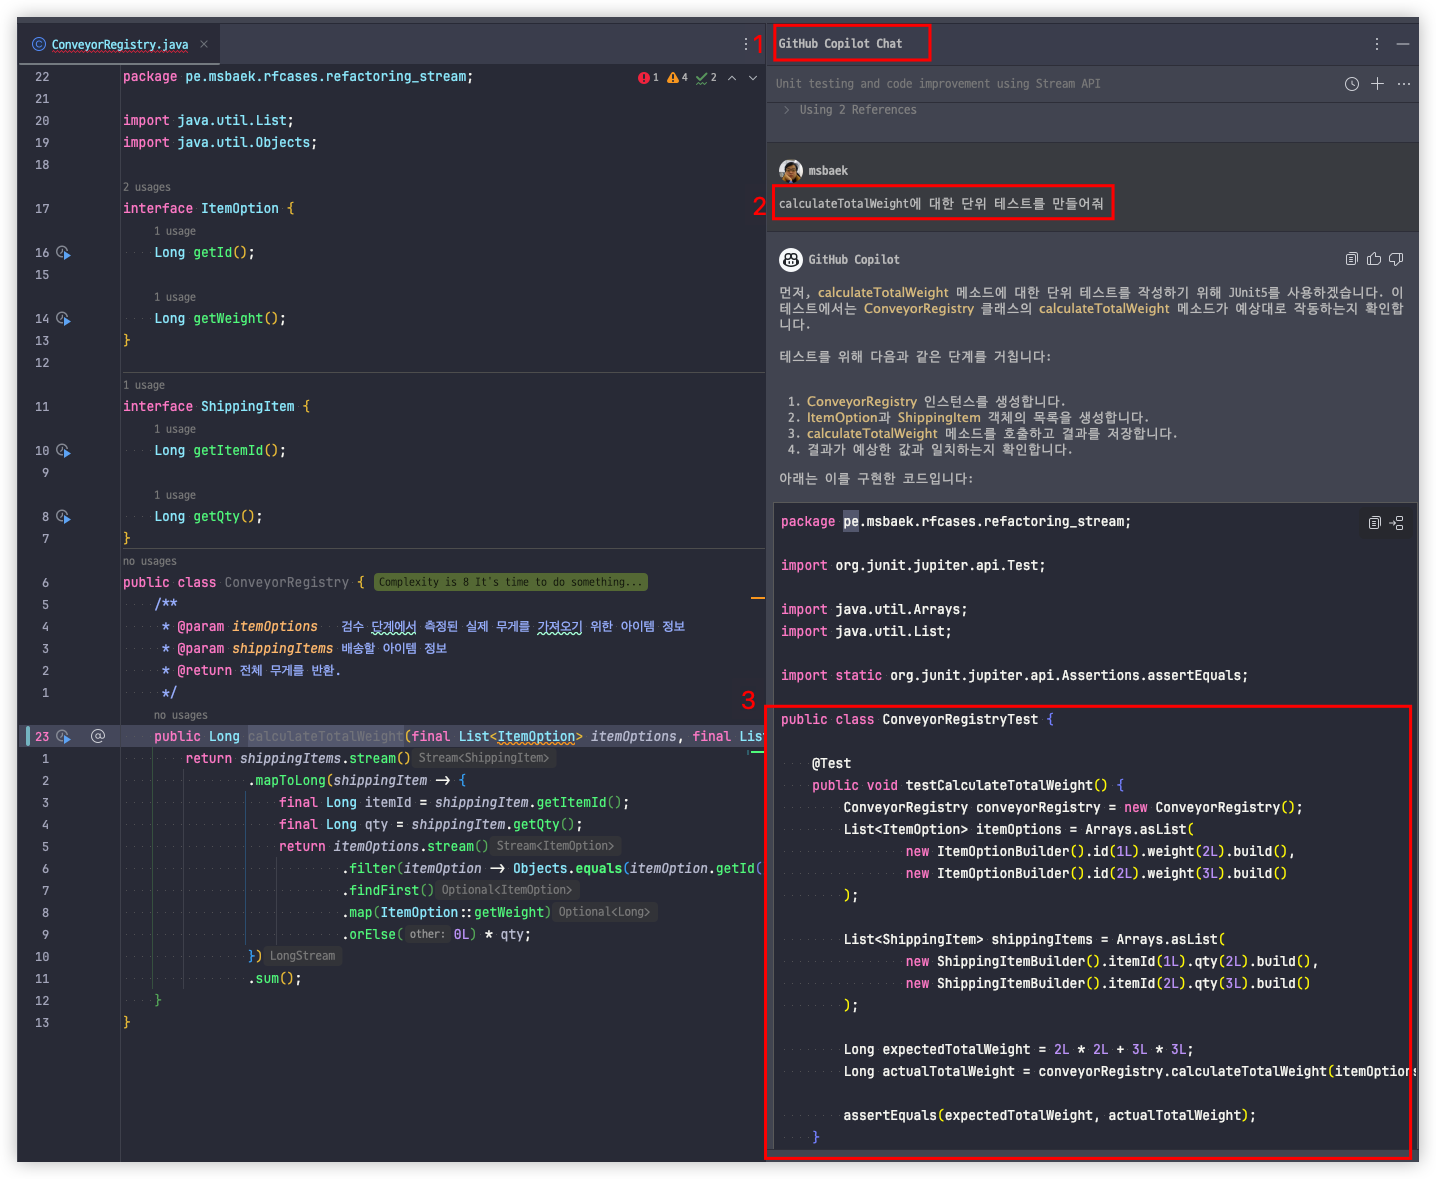Click the other: parameter hint in orElse

point(427,935)
